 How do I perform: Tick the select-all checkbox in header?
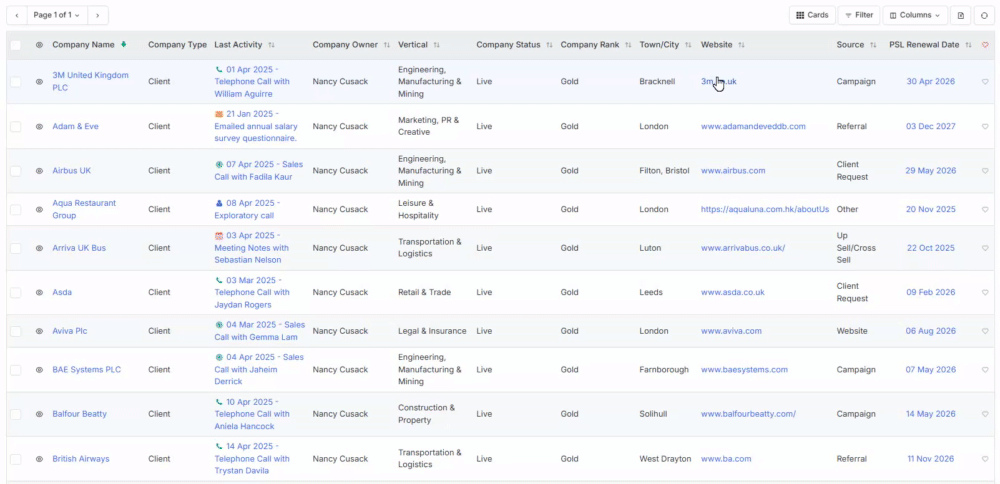(x=15, y=45)
